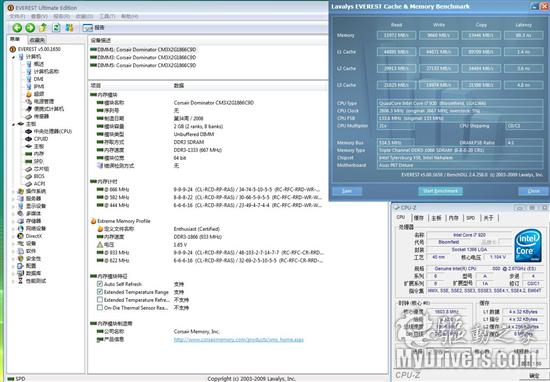Viewport: 550px width, 382px height.
Task: Open the 中央处理器(CPU) tree item
Action: click(53, 131)
